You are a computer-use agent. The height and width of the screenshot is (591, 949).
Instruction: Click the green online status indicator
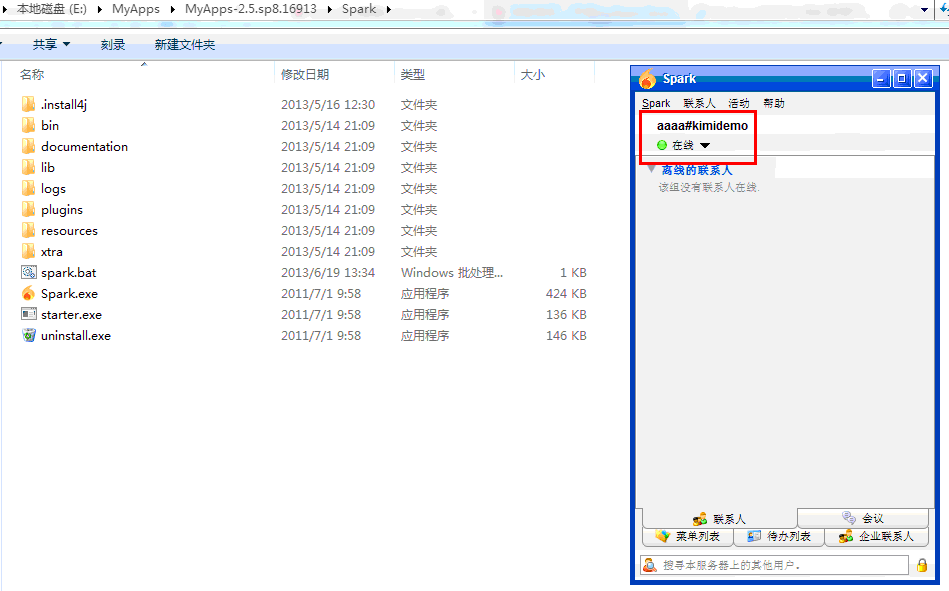[x=662, y=145]
